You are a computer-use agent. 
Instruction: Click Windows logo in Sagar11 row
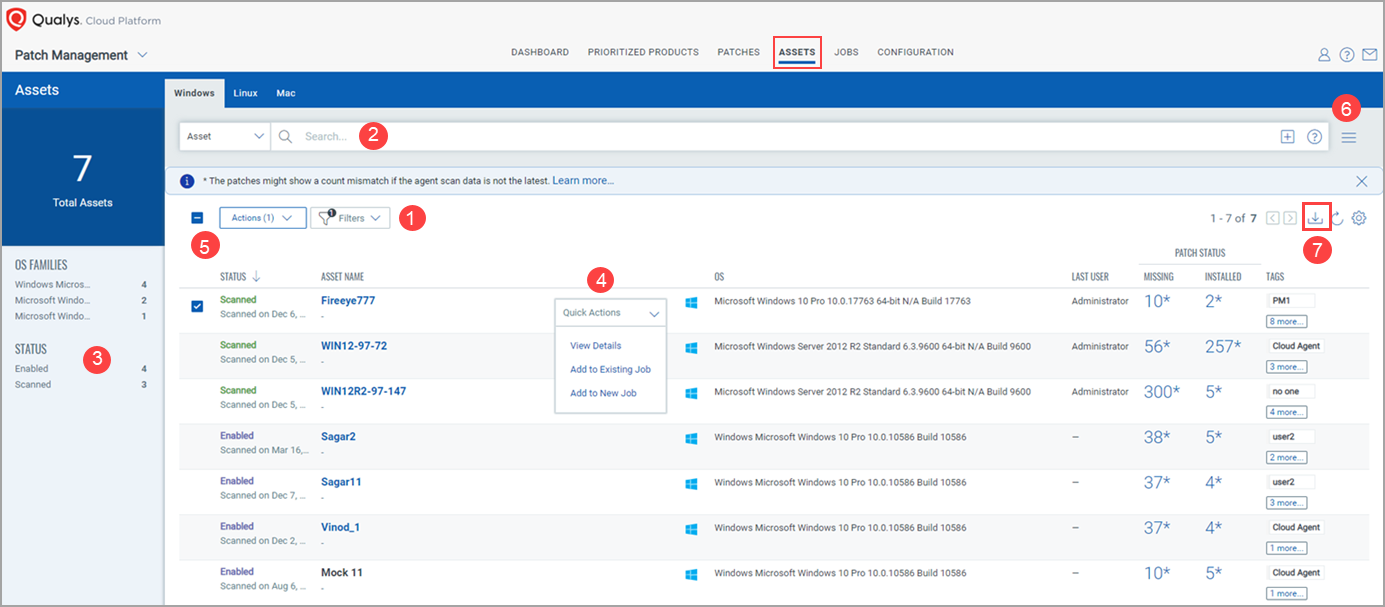pyautogui.click(x=691, y=483)
